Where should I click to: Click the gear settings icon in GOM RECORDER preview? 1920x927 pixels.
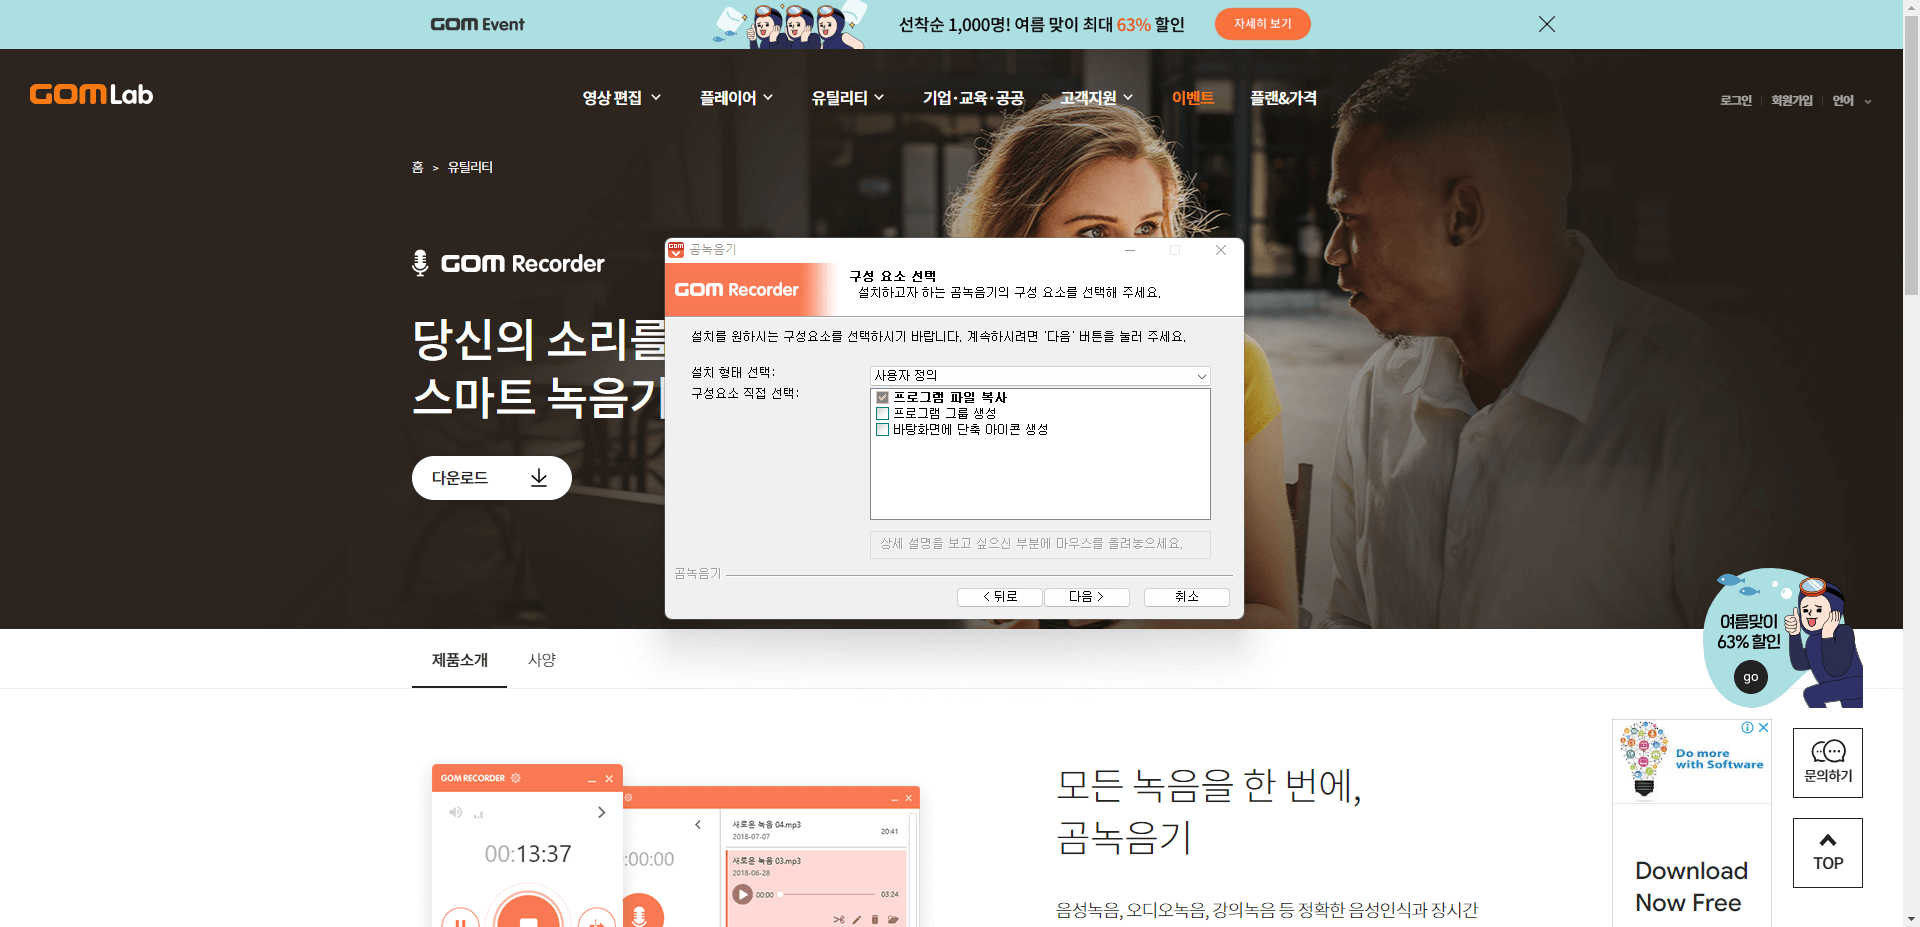516,778
